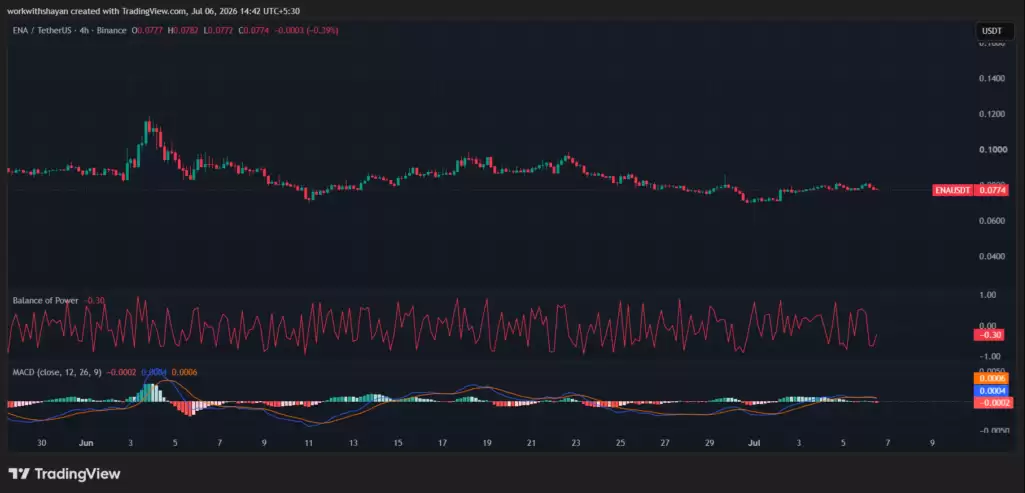Click the 4h timeframe label in the header
This screenshot has width=1025, height=493.
(x=84, y=30)
